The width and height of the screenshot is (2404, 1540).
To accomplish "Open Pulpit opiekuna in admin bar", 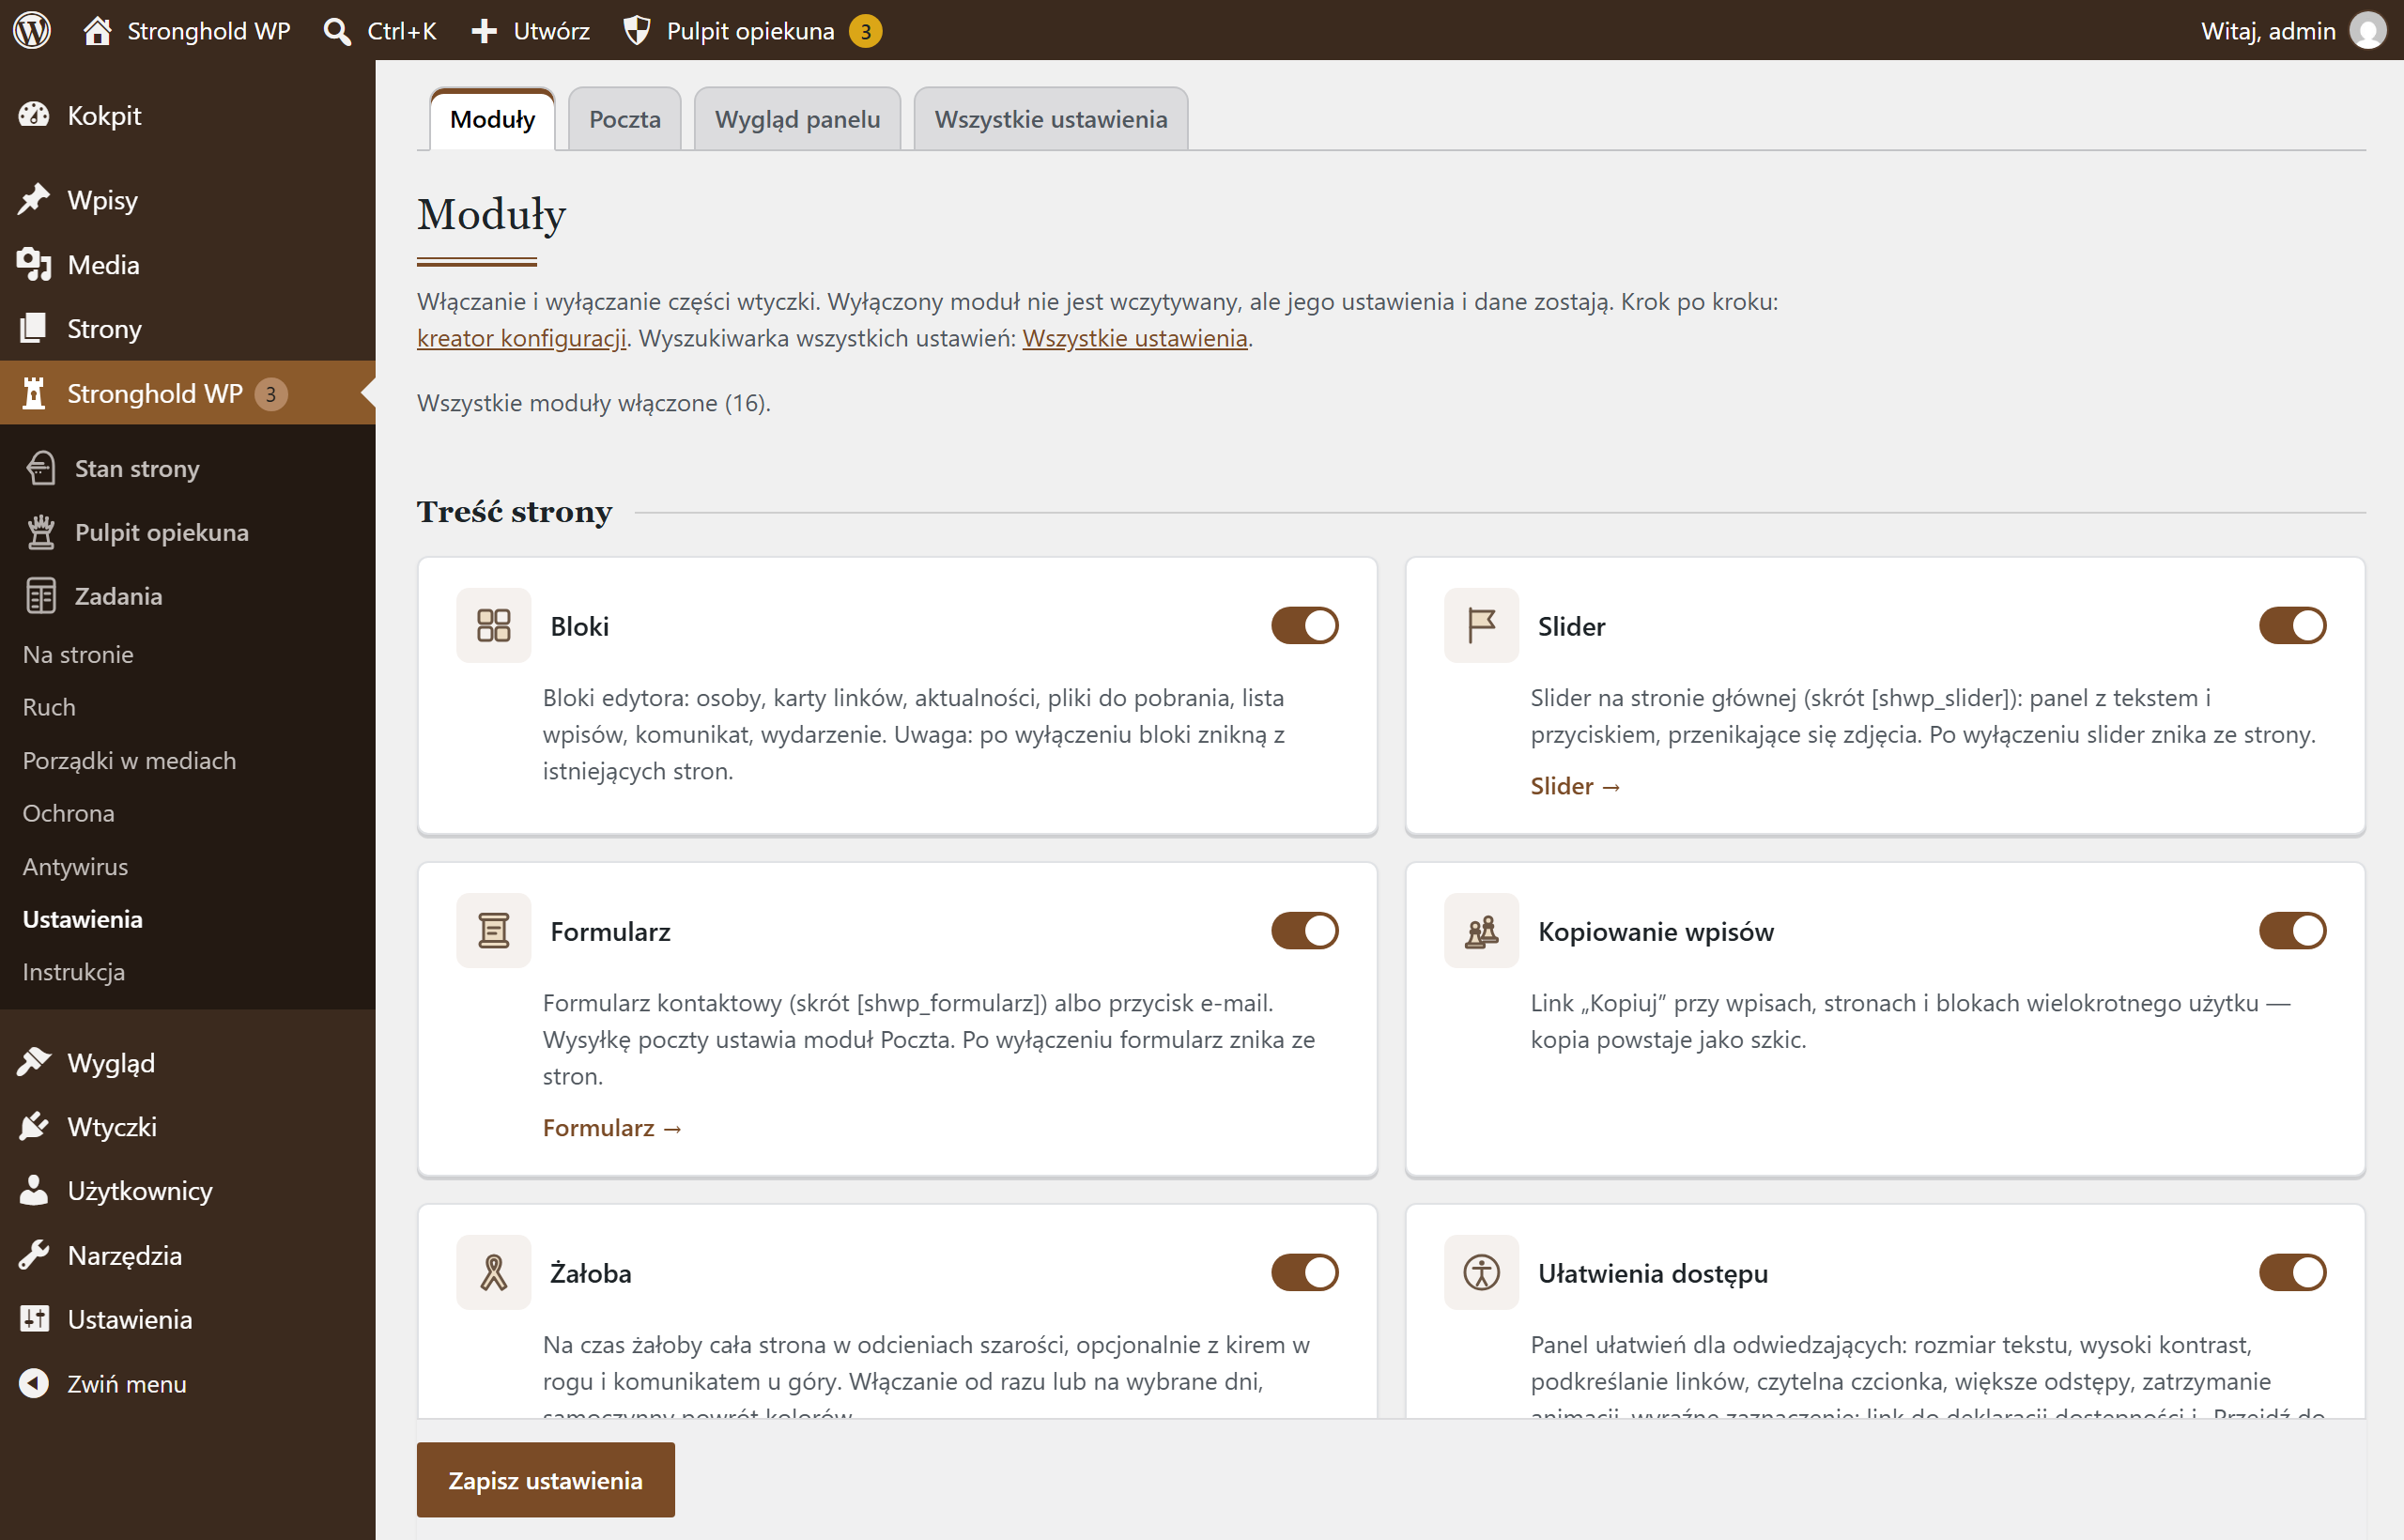I will 752,31.
